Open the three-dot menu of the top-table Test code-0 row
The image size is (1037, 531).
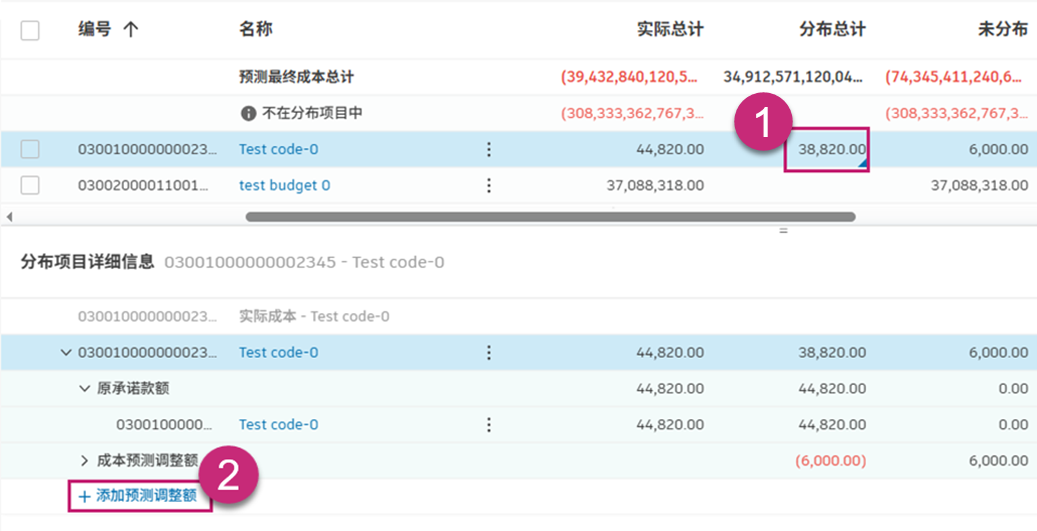tap(489, 149)
